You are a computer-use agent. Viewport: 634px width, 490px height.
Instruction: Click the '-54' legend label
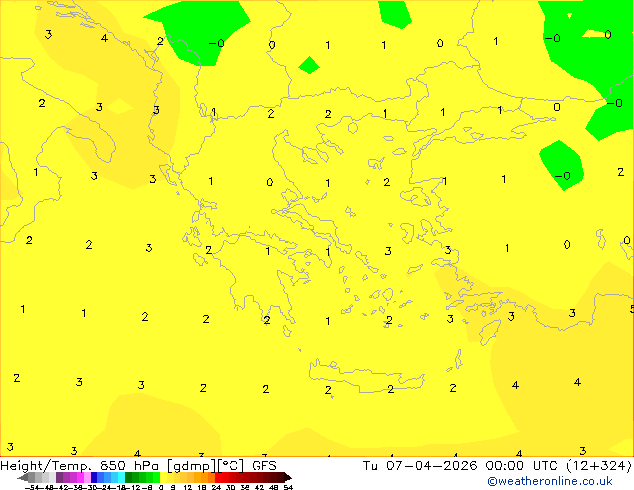[32, 487]
